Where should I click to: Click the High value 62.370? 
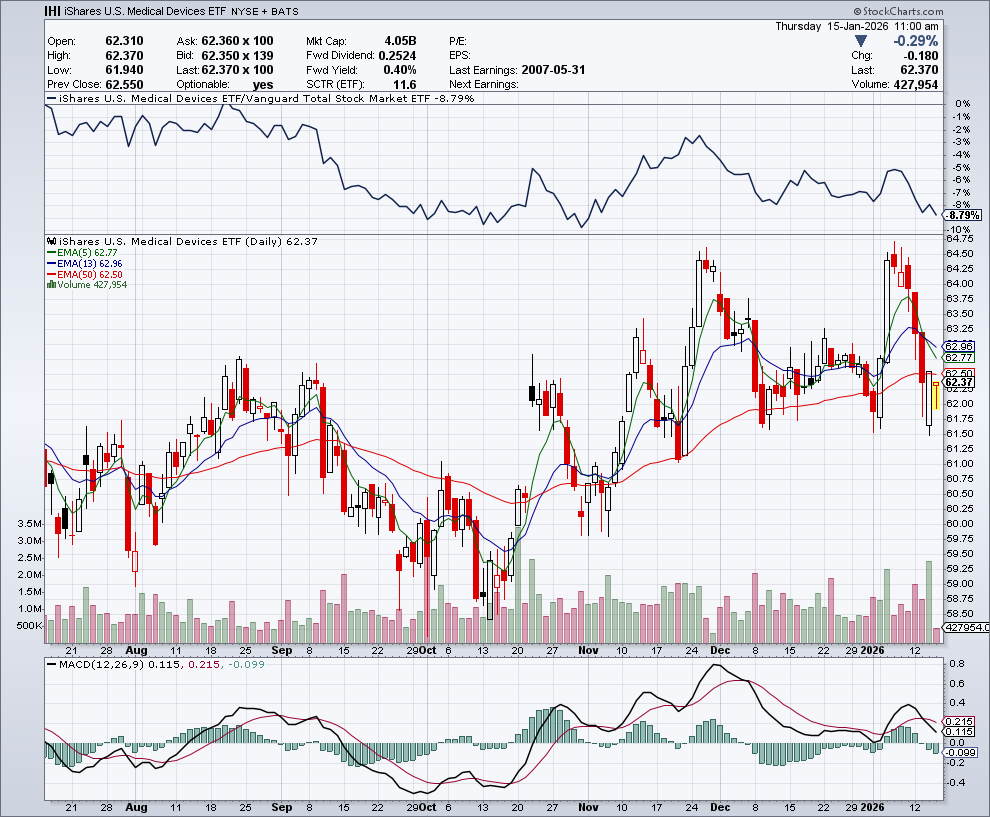[x=124, y=56]
